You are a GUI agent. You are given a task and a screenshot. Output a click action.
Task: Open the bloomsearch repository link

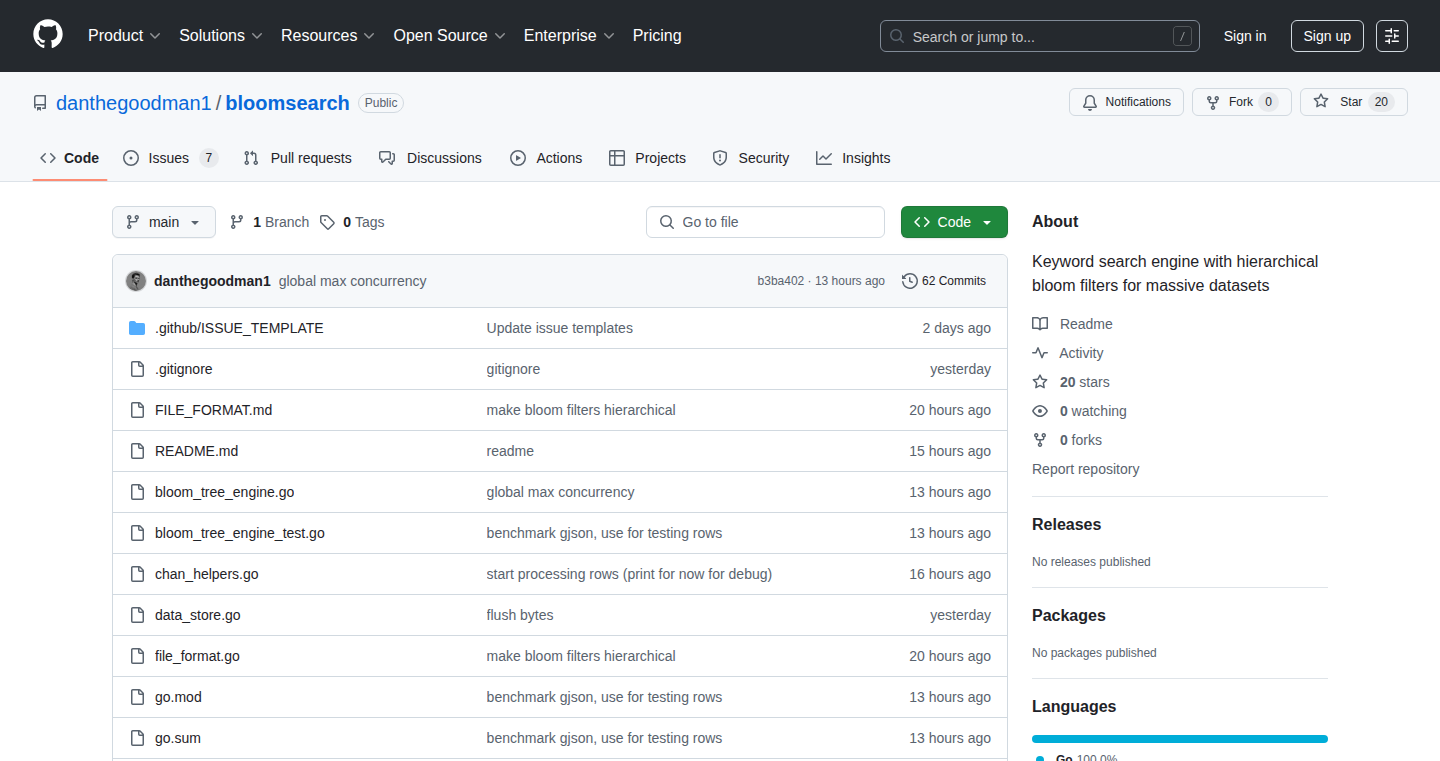click(x=288, y=103)
